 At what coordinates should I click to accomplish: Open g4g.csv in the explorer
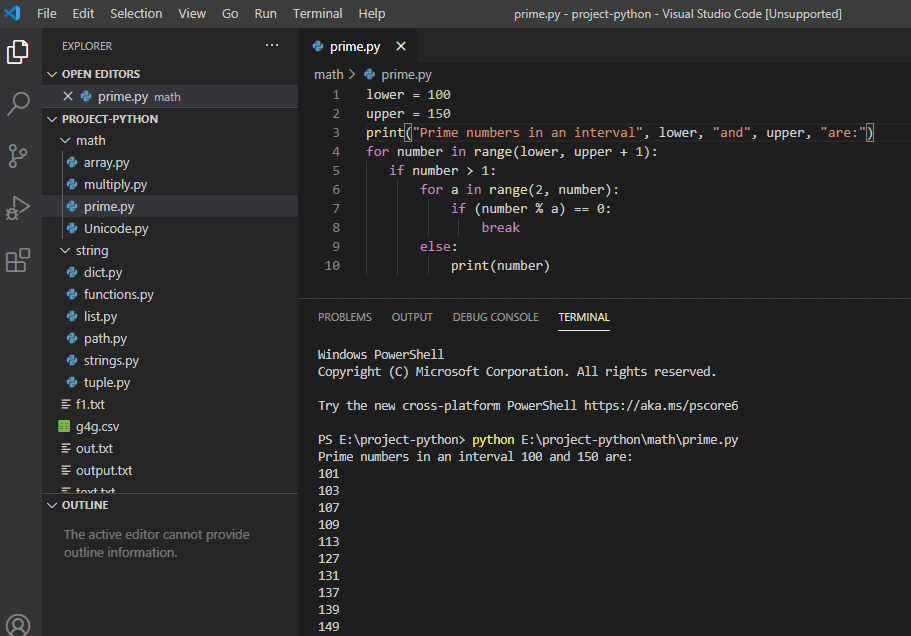[97, 427]
